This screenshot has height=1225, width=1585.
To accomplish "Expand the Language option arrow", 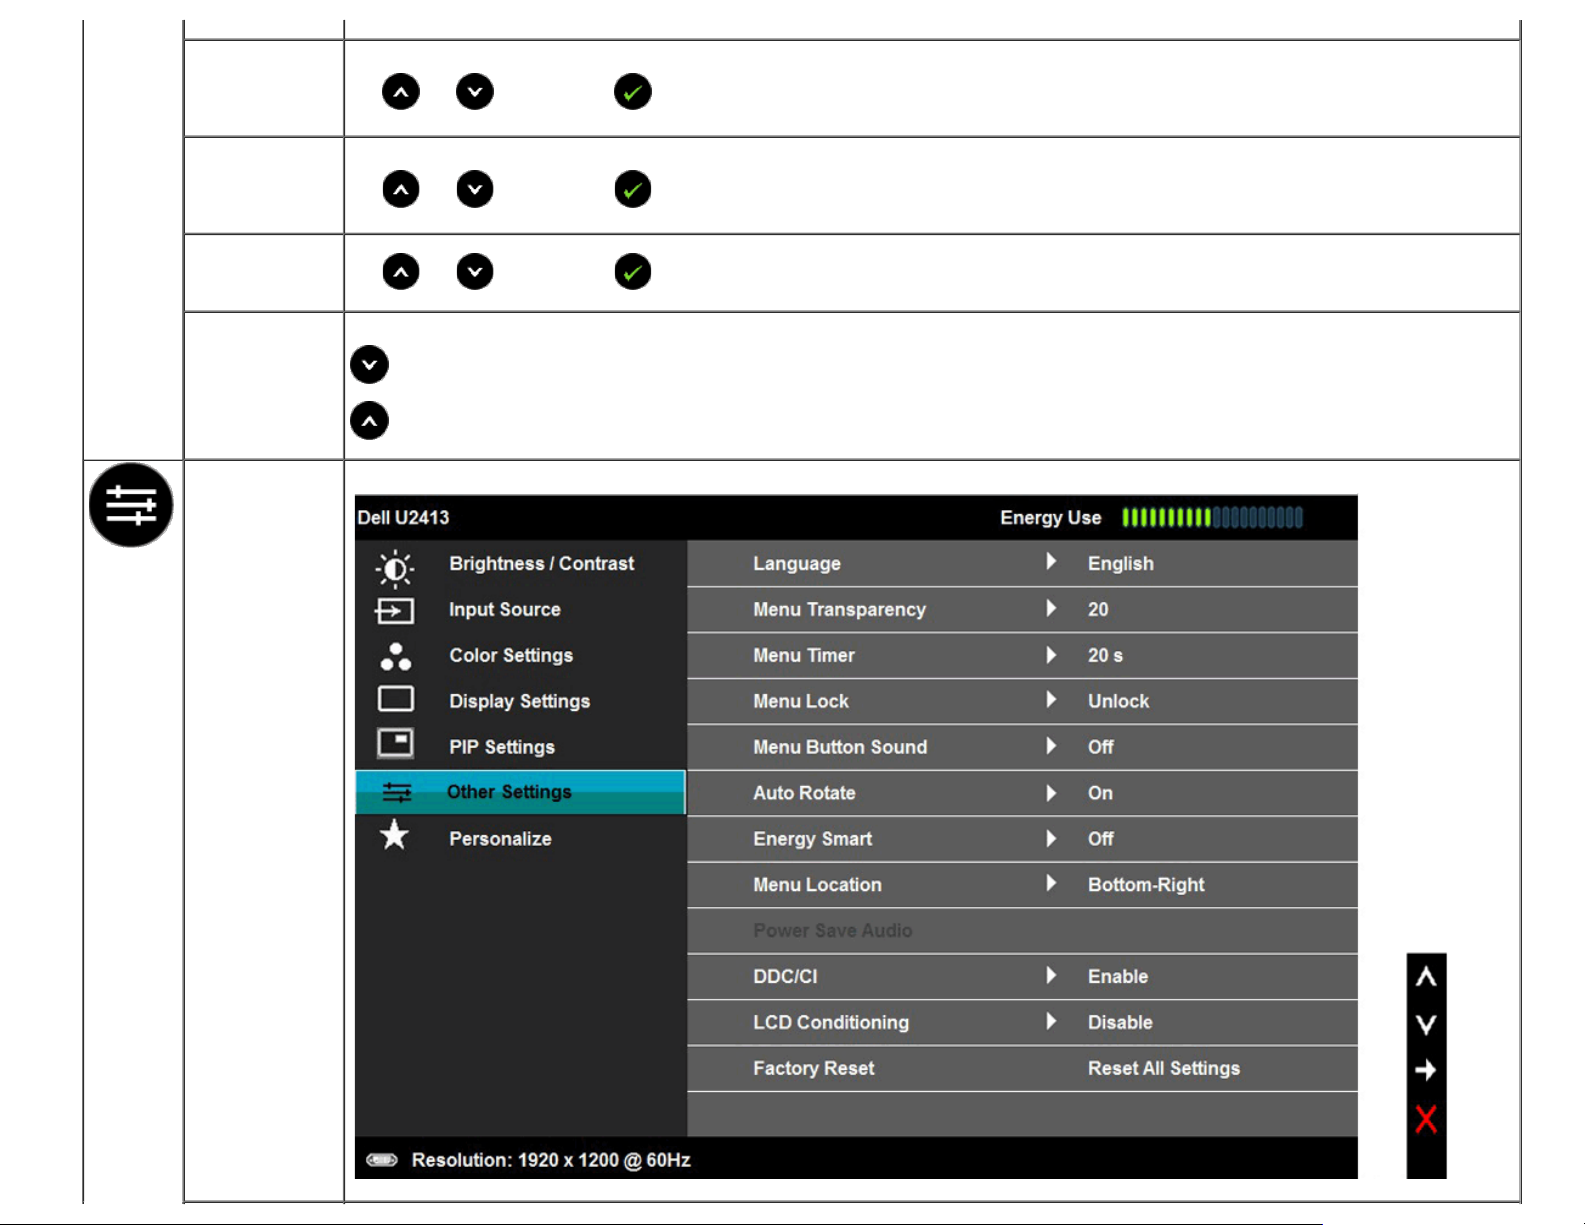I will pos(1051,562).
